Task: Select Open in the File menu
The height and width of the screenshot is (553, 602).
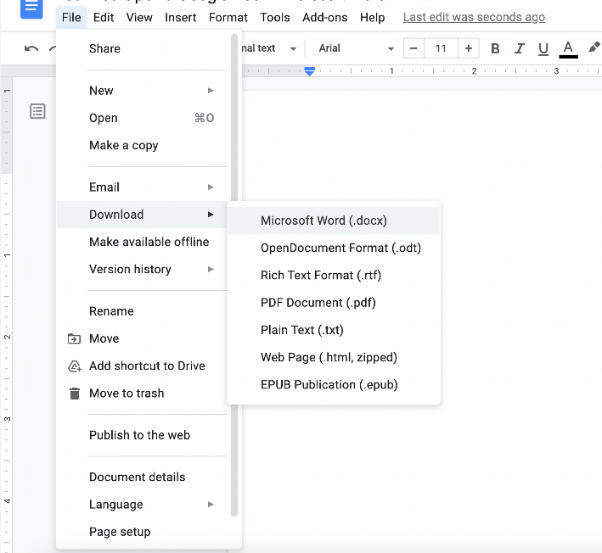Action: tap(143, 118)
